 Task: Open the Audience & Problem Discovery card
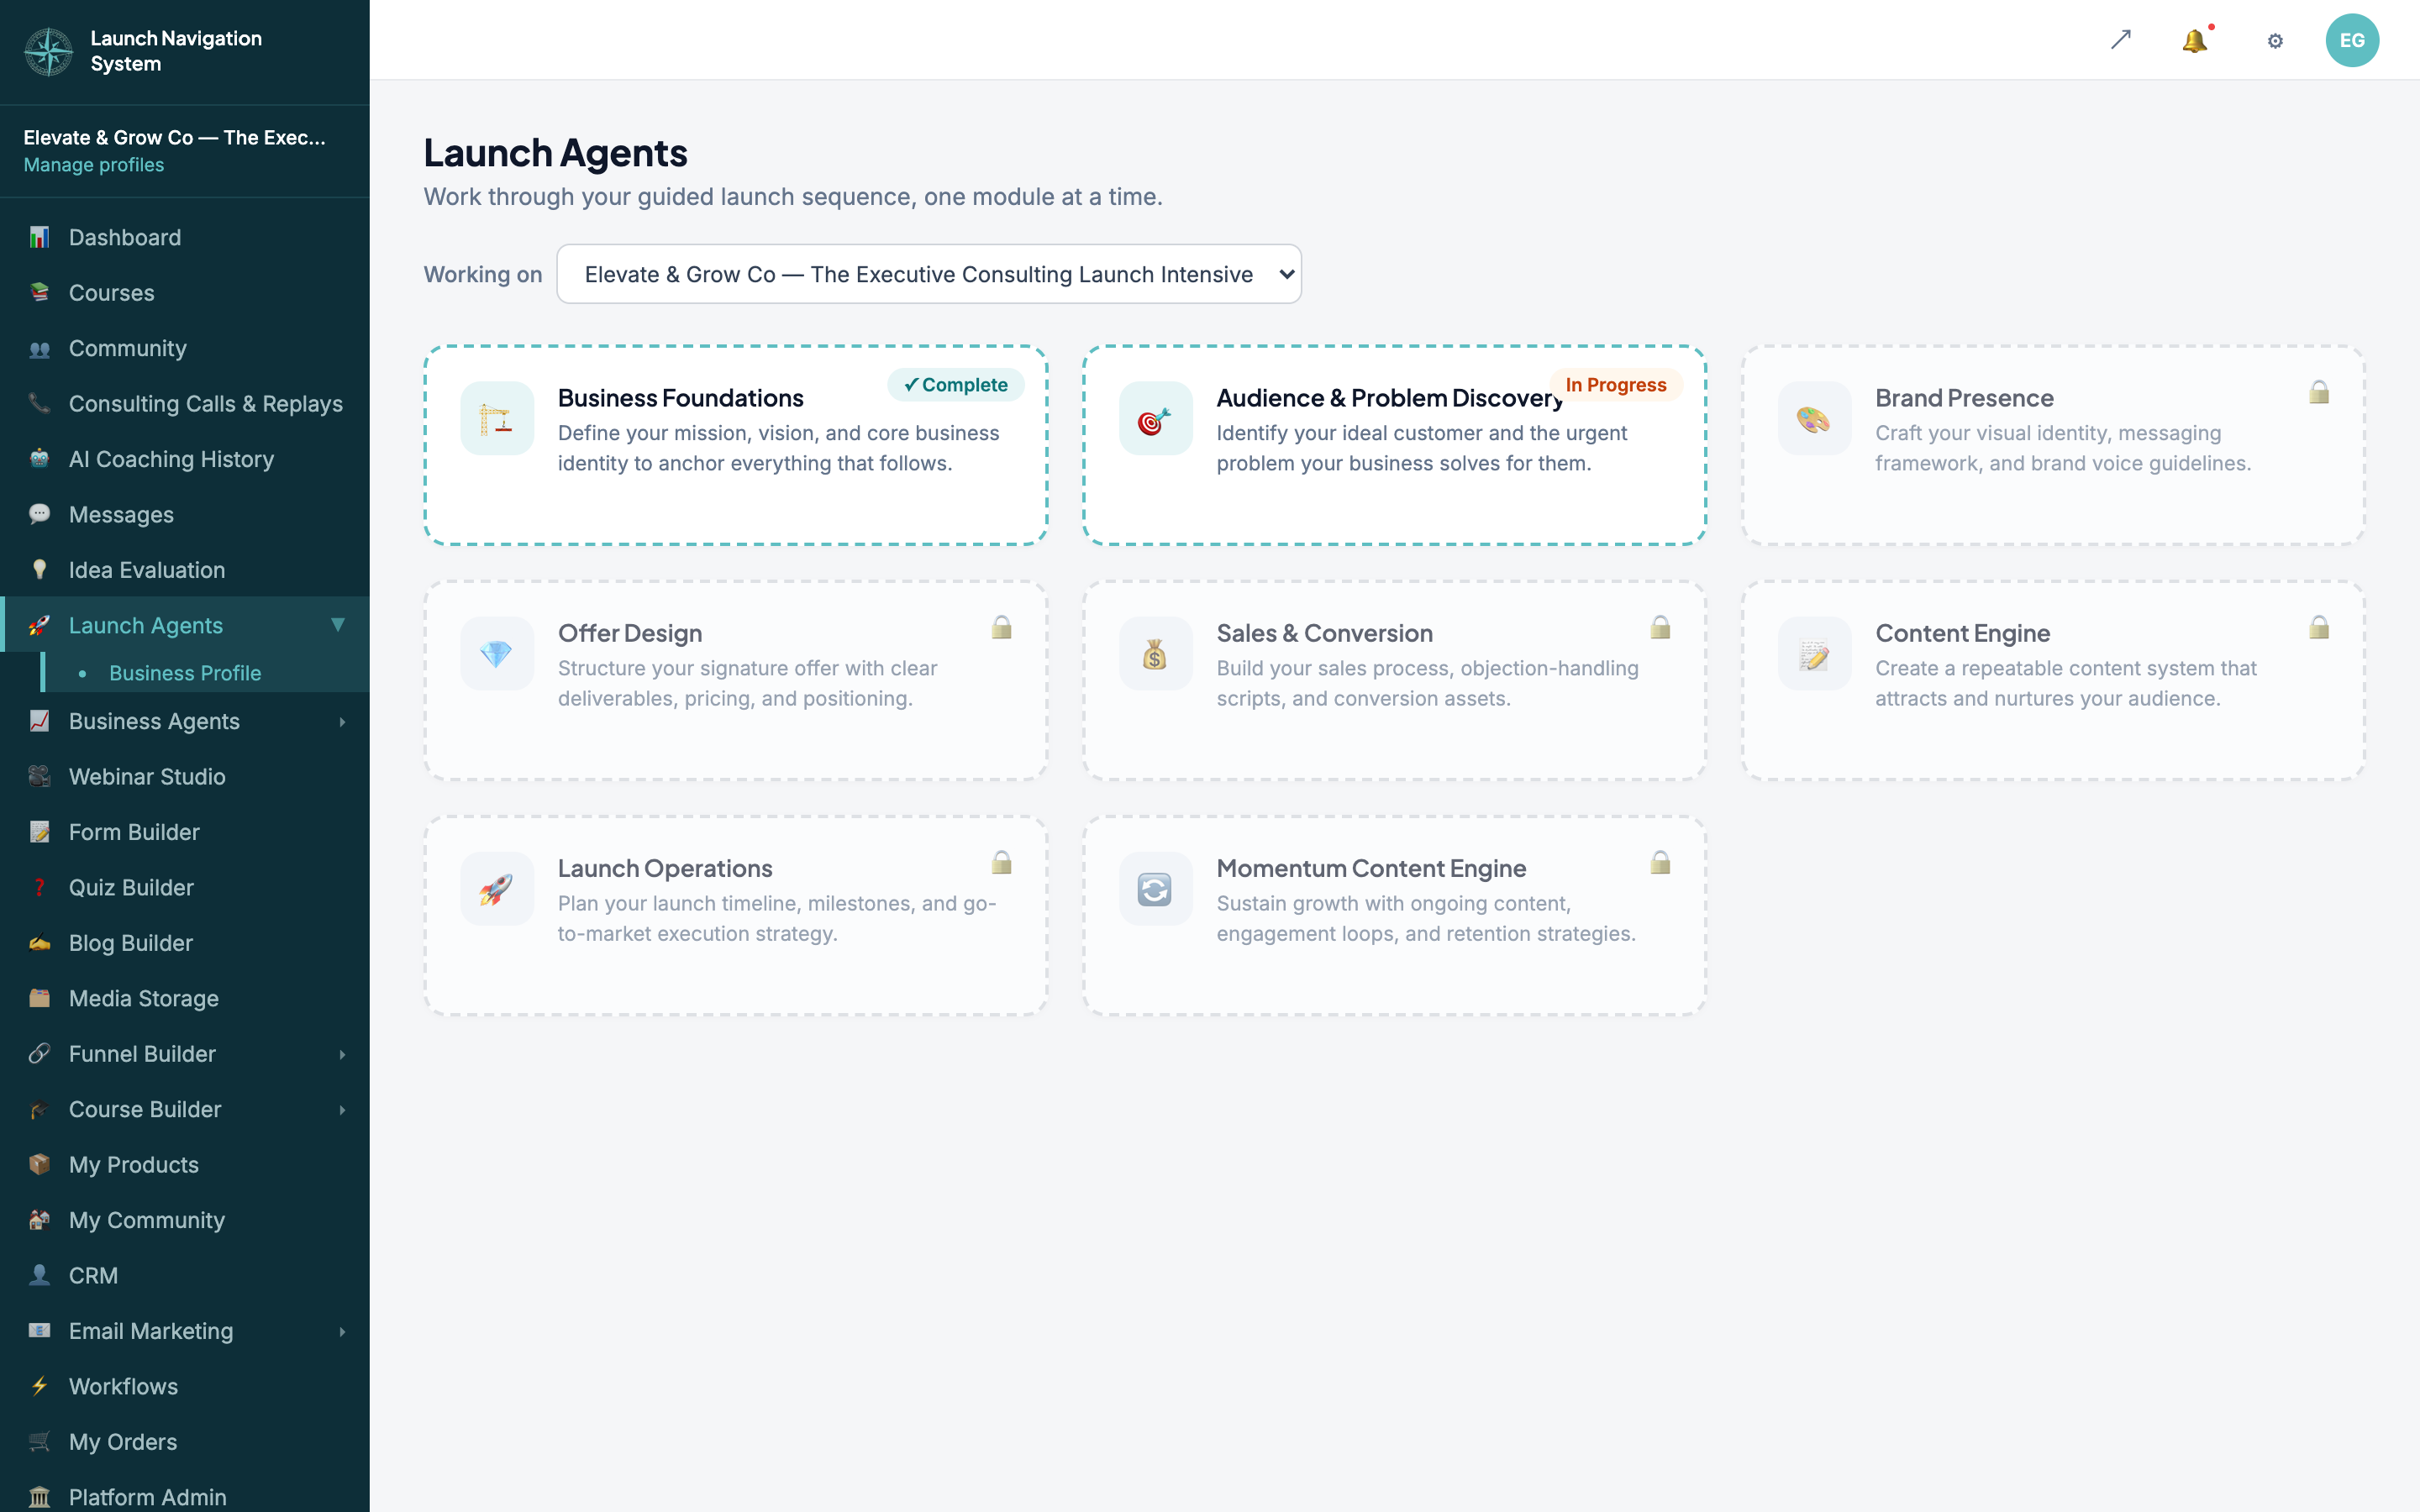point(1394,445)
